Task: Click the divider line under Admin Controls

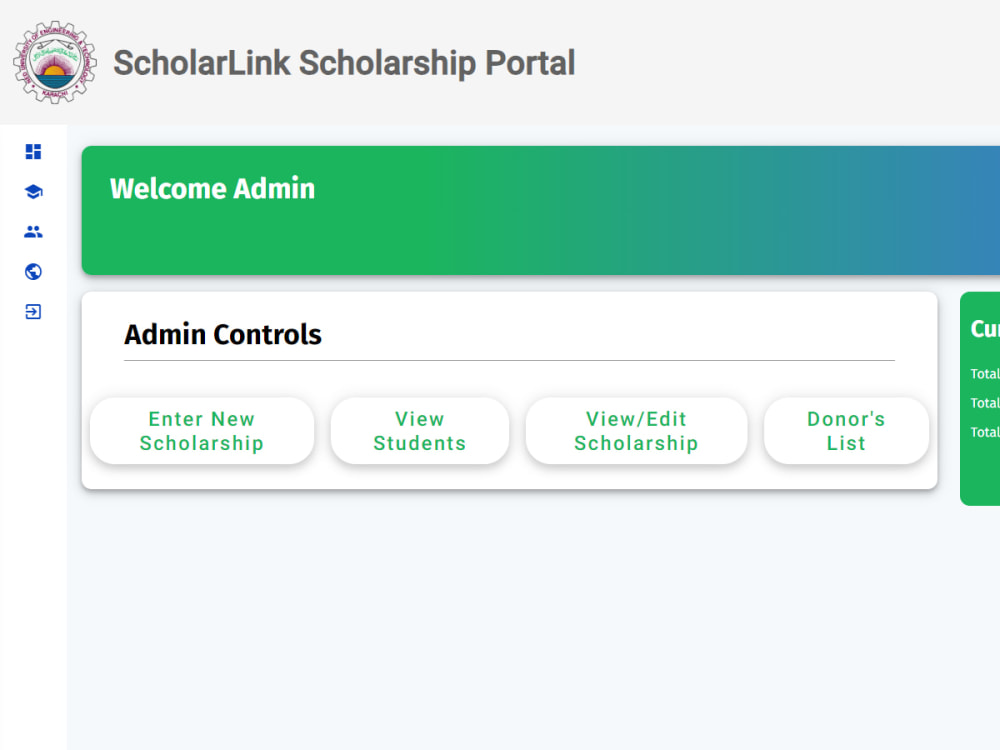Action: click(509, 360)
